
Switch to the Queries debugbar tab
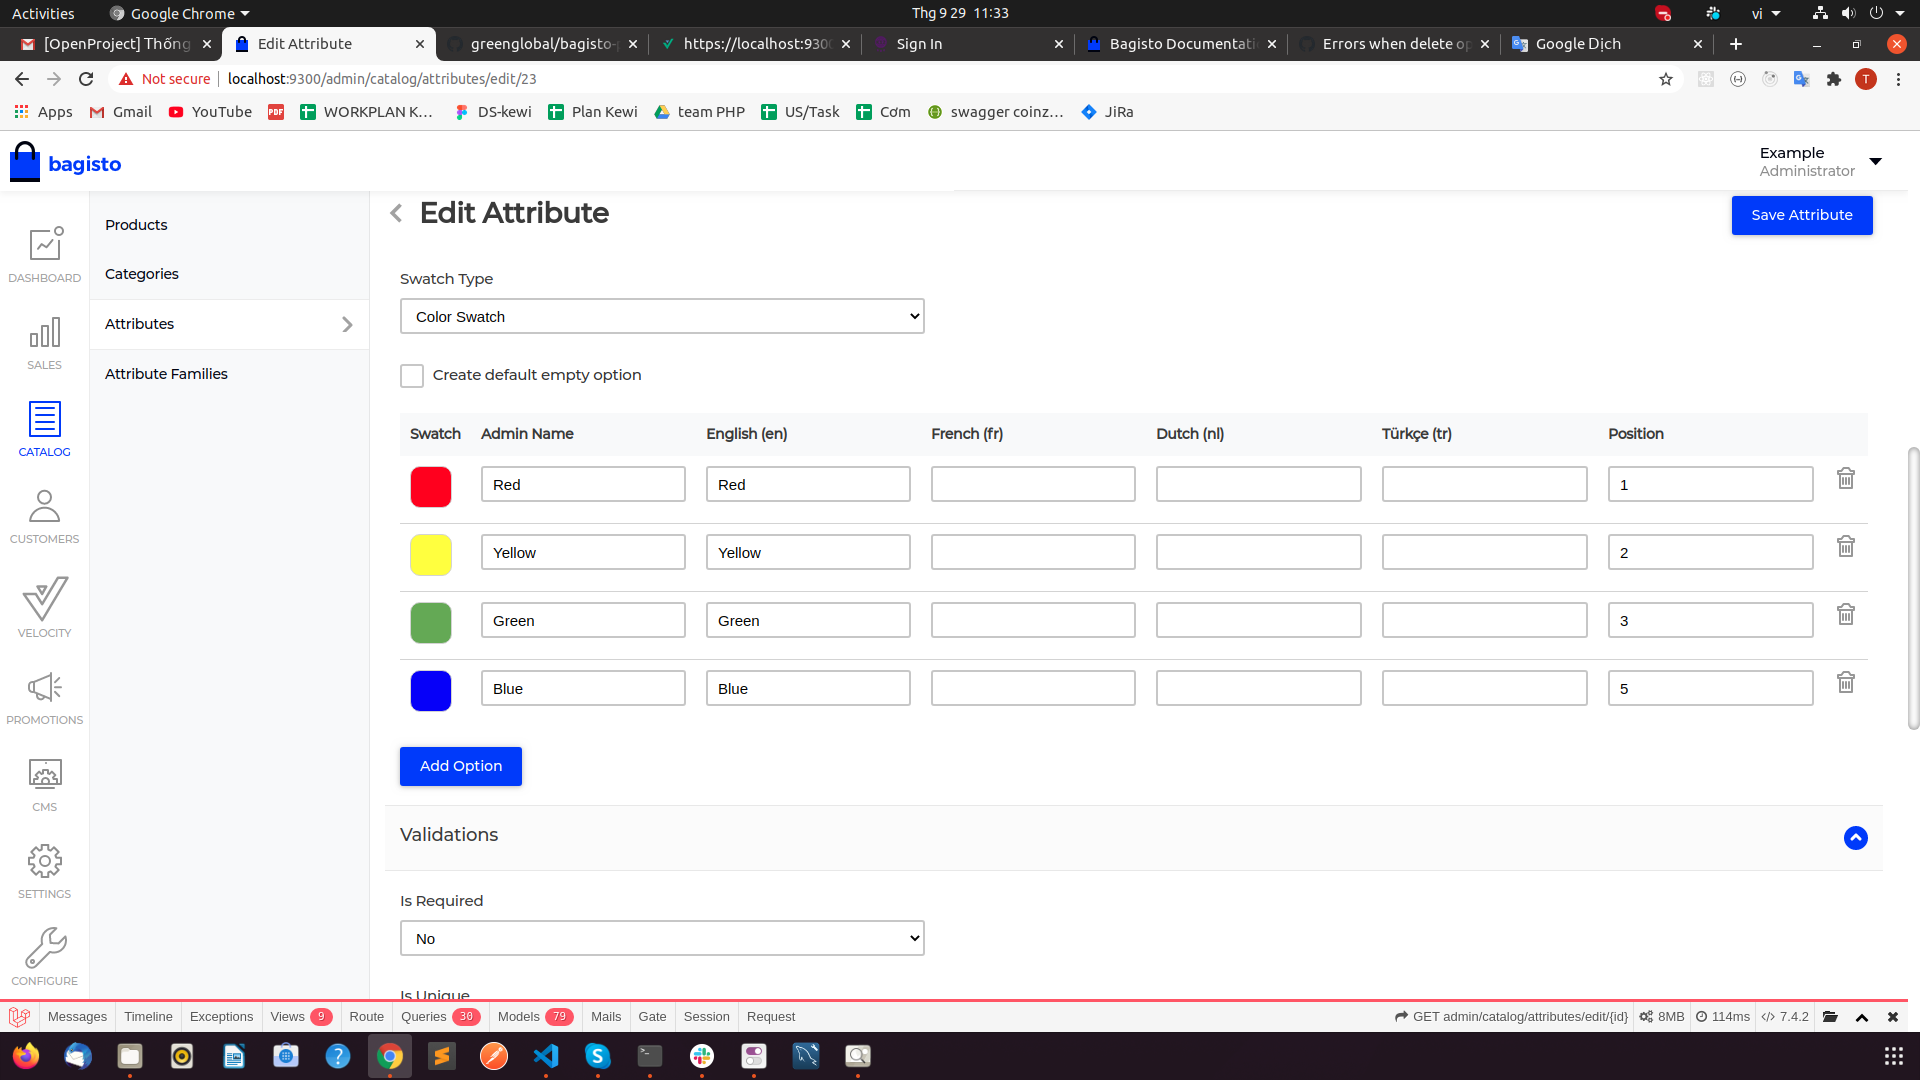(440, 1017)
